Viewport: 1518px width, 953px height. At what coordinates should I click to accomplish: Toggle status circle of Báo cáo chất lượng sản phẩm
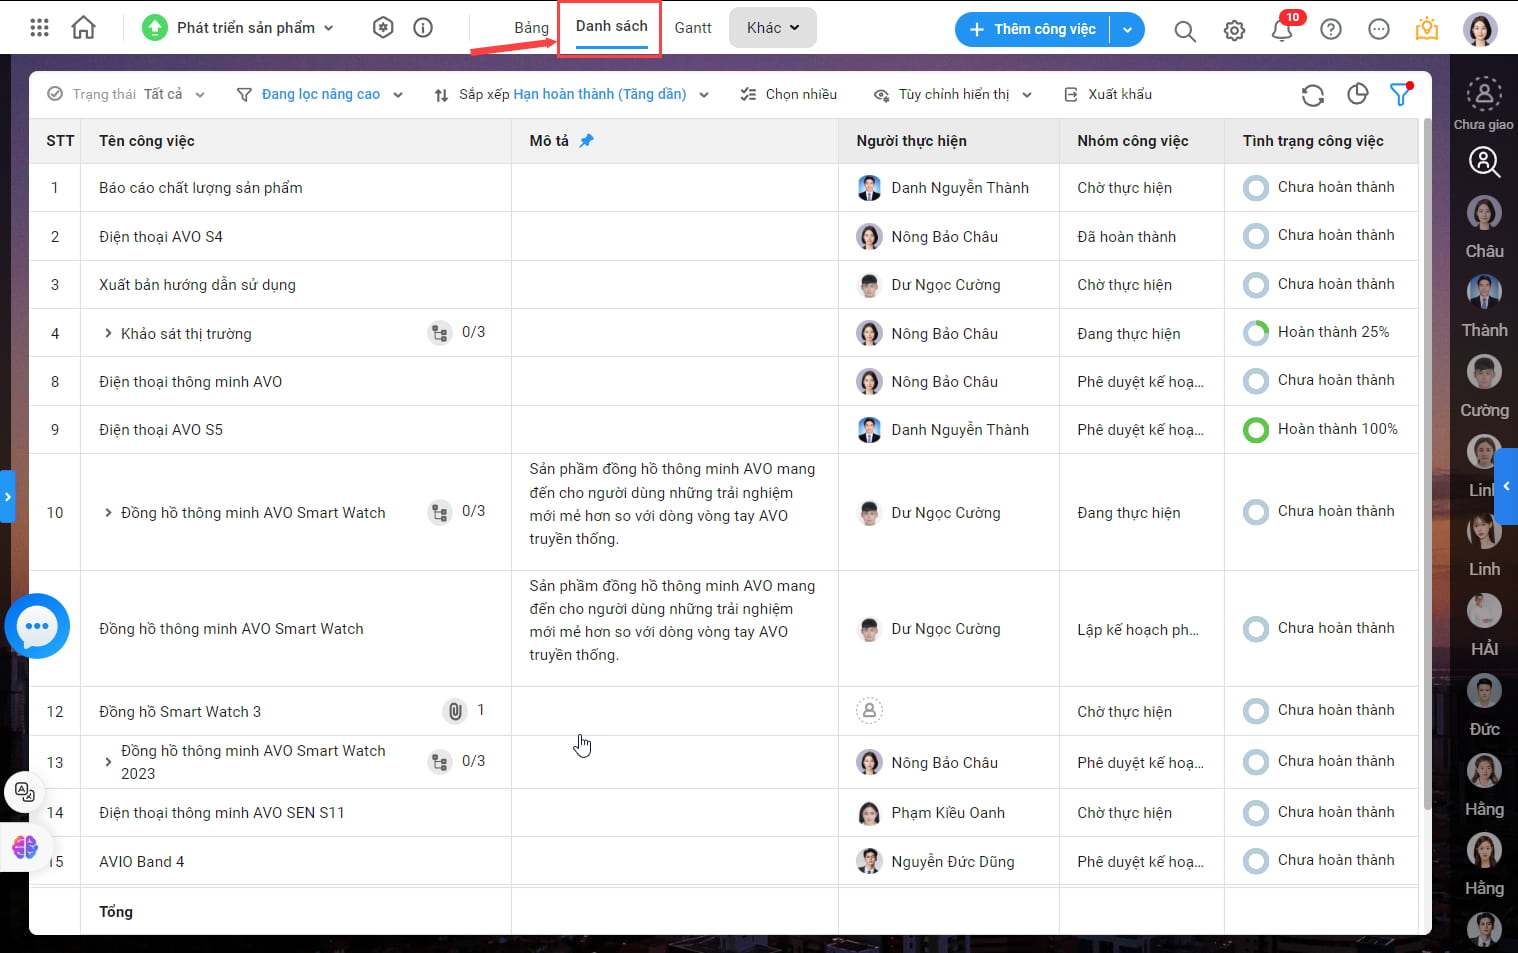coord(1255,188)
